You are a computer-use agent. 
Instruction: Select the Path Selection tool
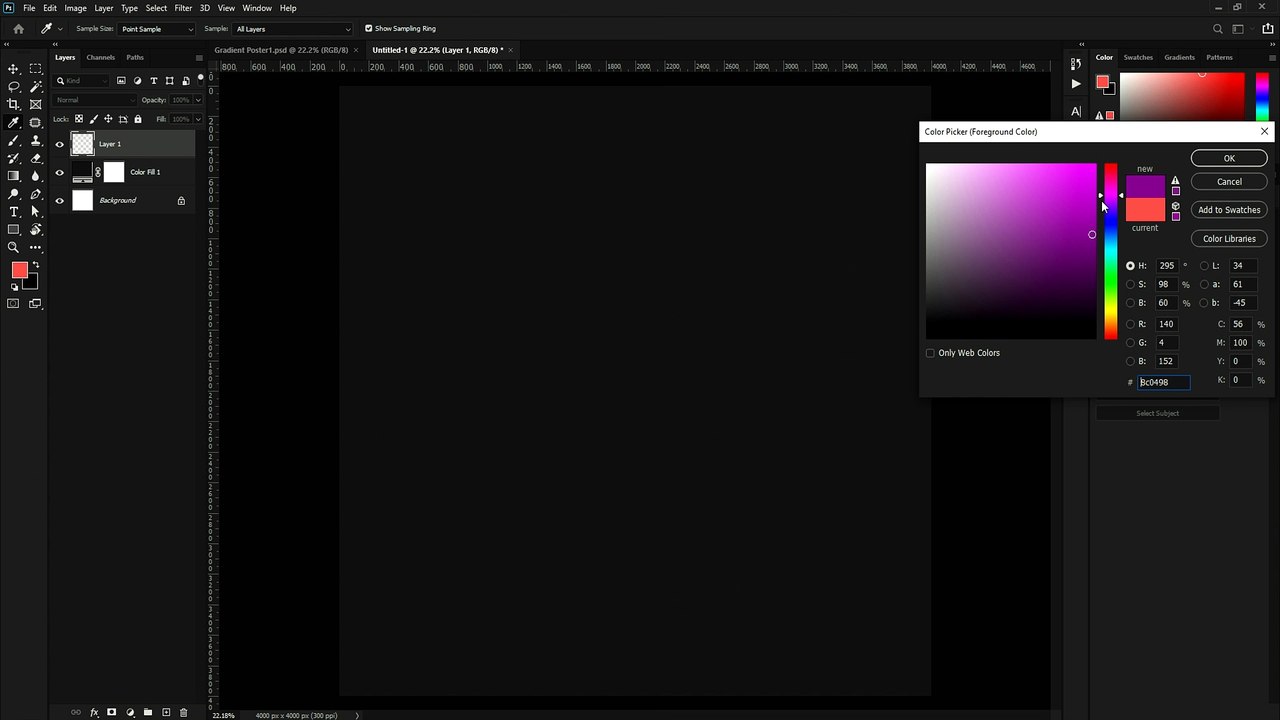[36, 212]
